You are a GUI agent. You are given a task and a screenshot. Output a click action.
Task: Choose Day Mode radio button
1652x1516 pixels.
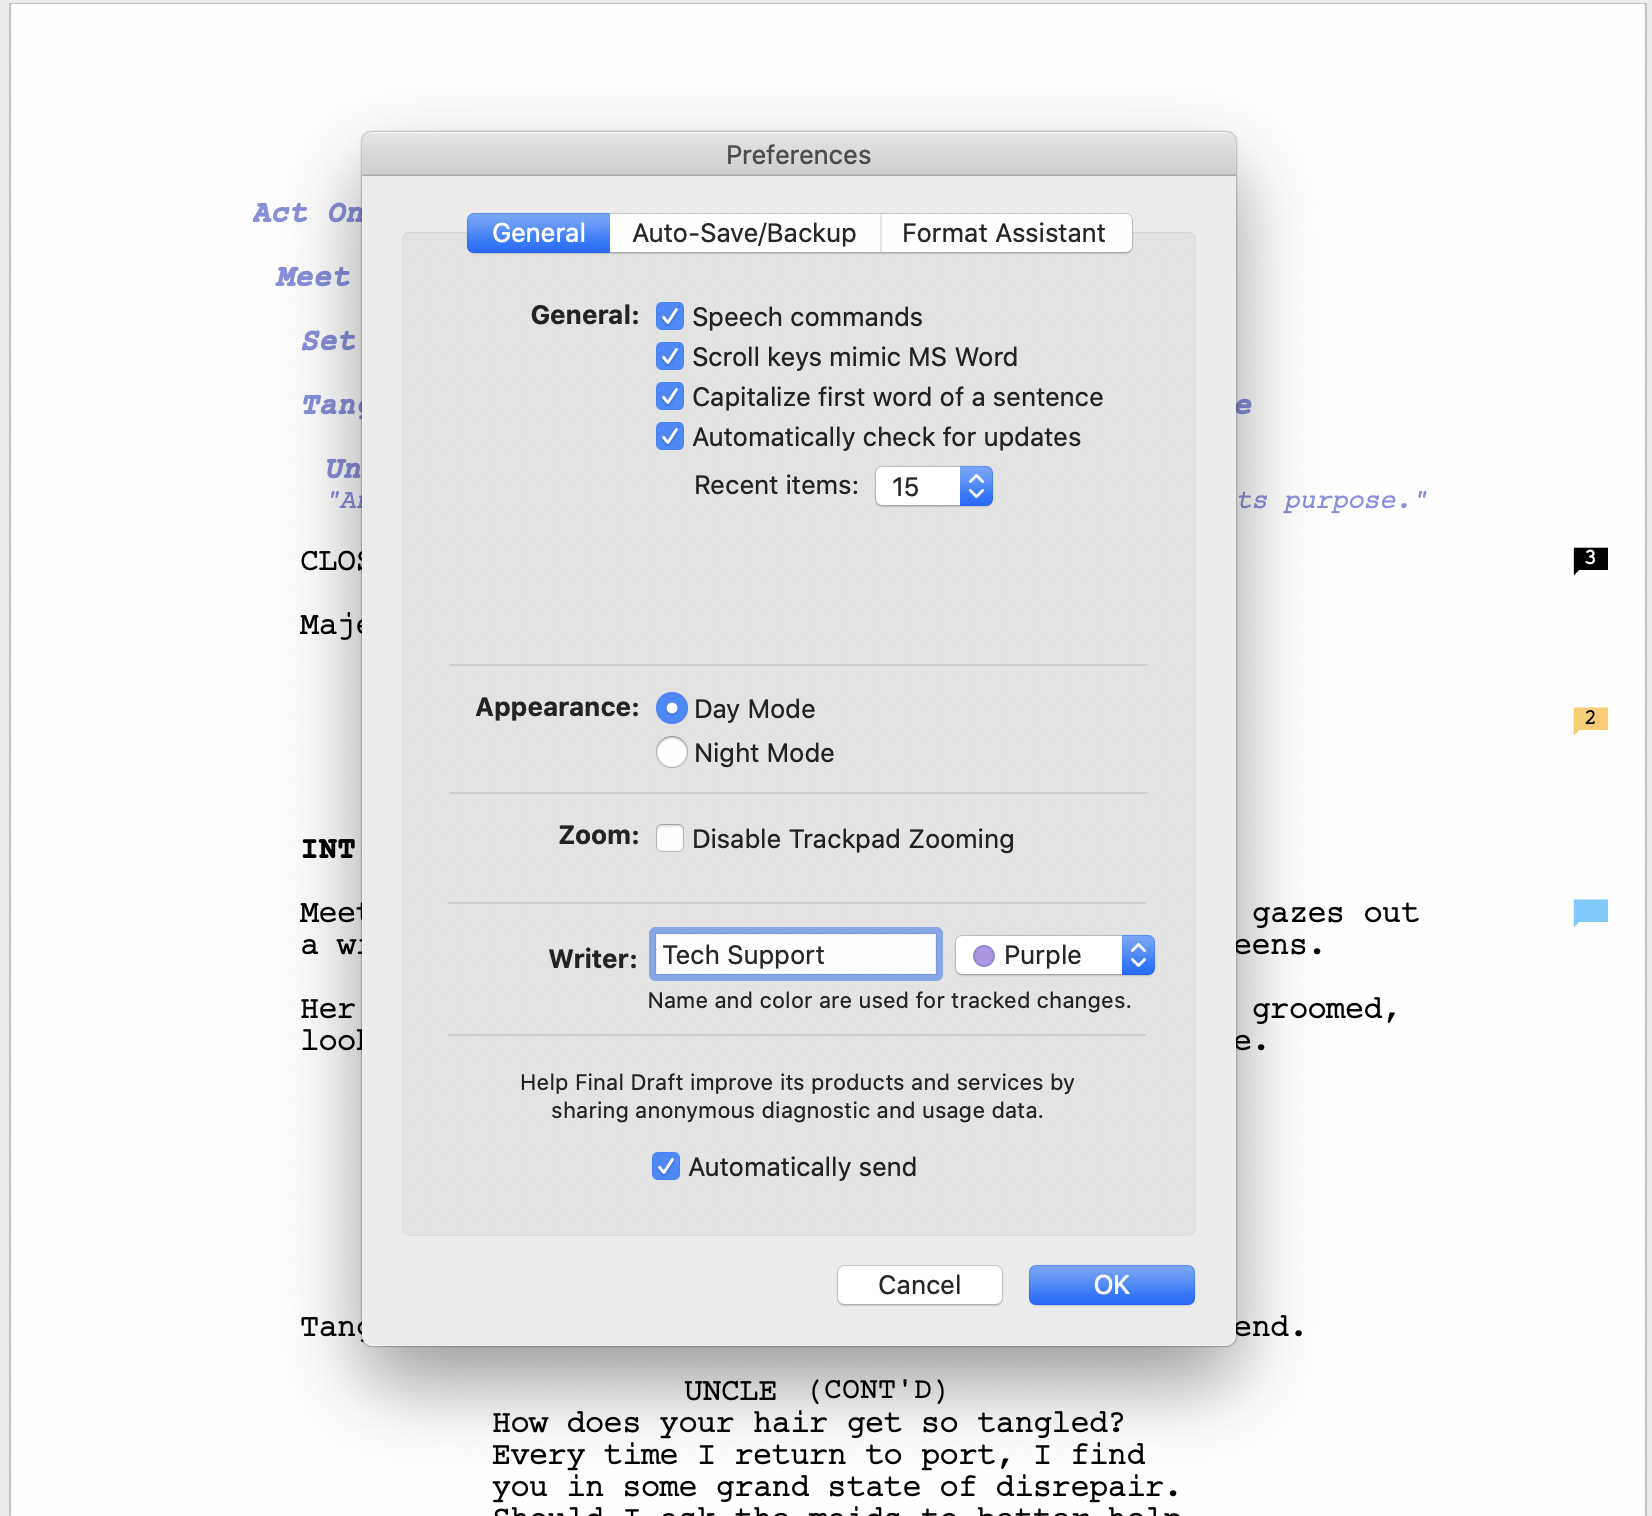(x=672, y=708)
